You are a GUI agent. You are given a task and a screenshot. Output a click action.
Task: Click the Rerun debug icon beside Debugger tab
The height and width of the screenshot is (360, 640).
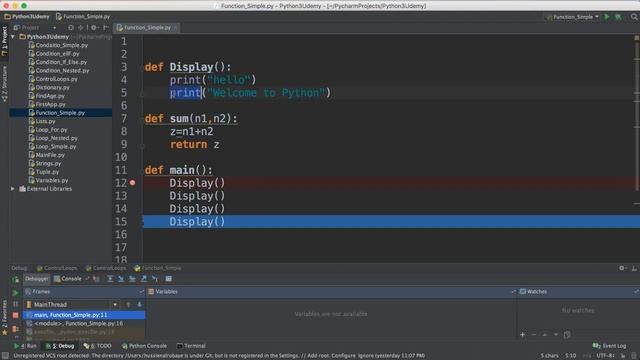16,280
